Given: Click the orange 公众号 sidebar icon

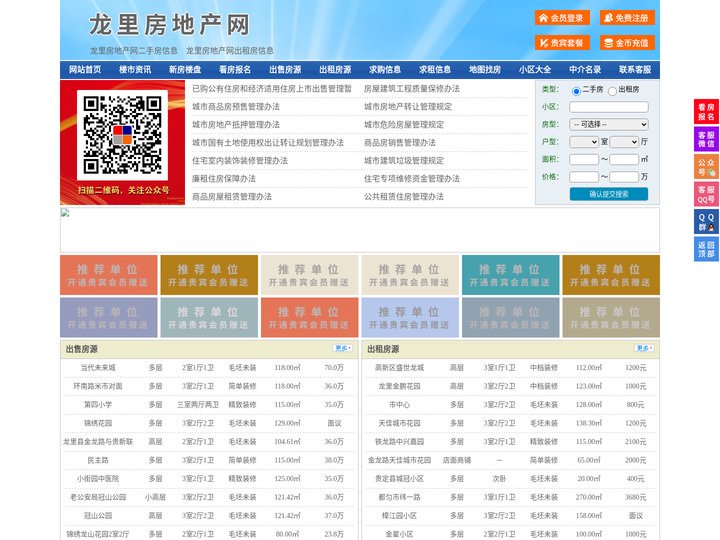Looking at the screenshot, I should (706, 167).
